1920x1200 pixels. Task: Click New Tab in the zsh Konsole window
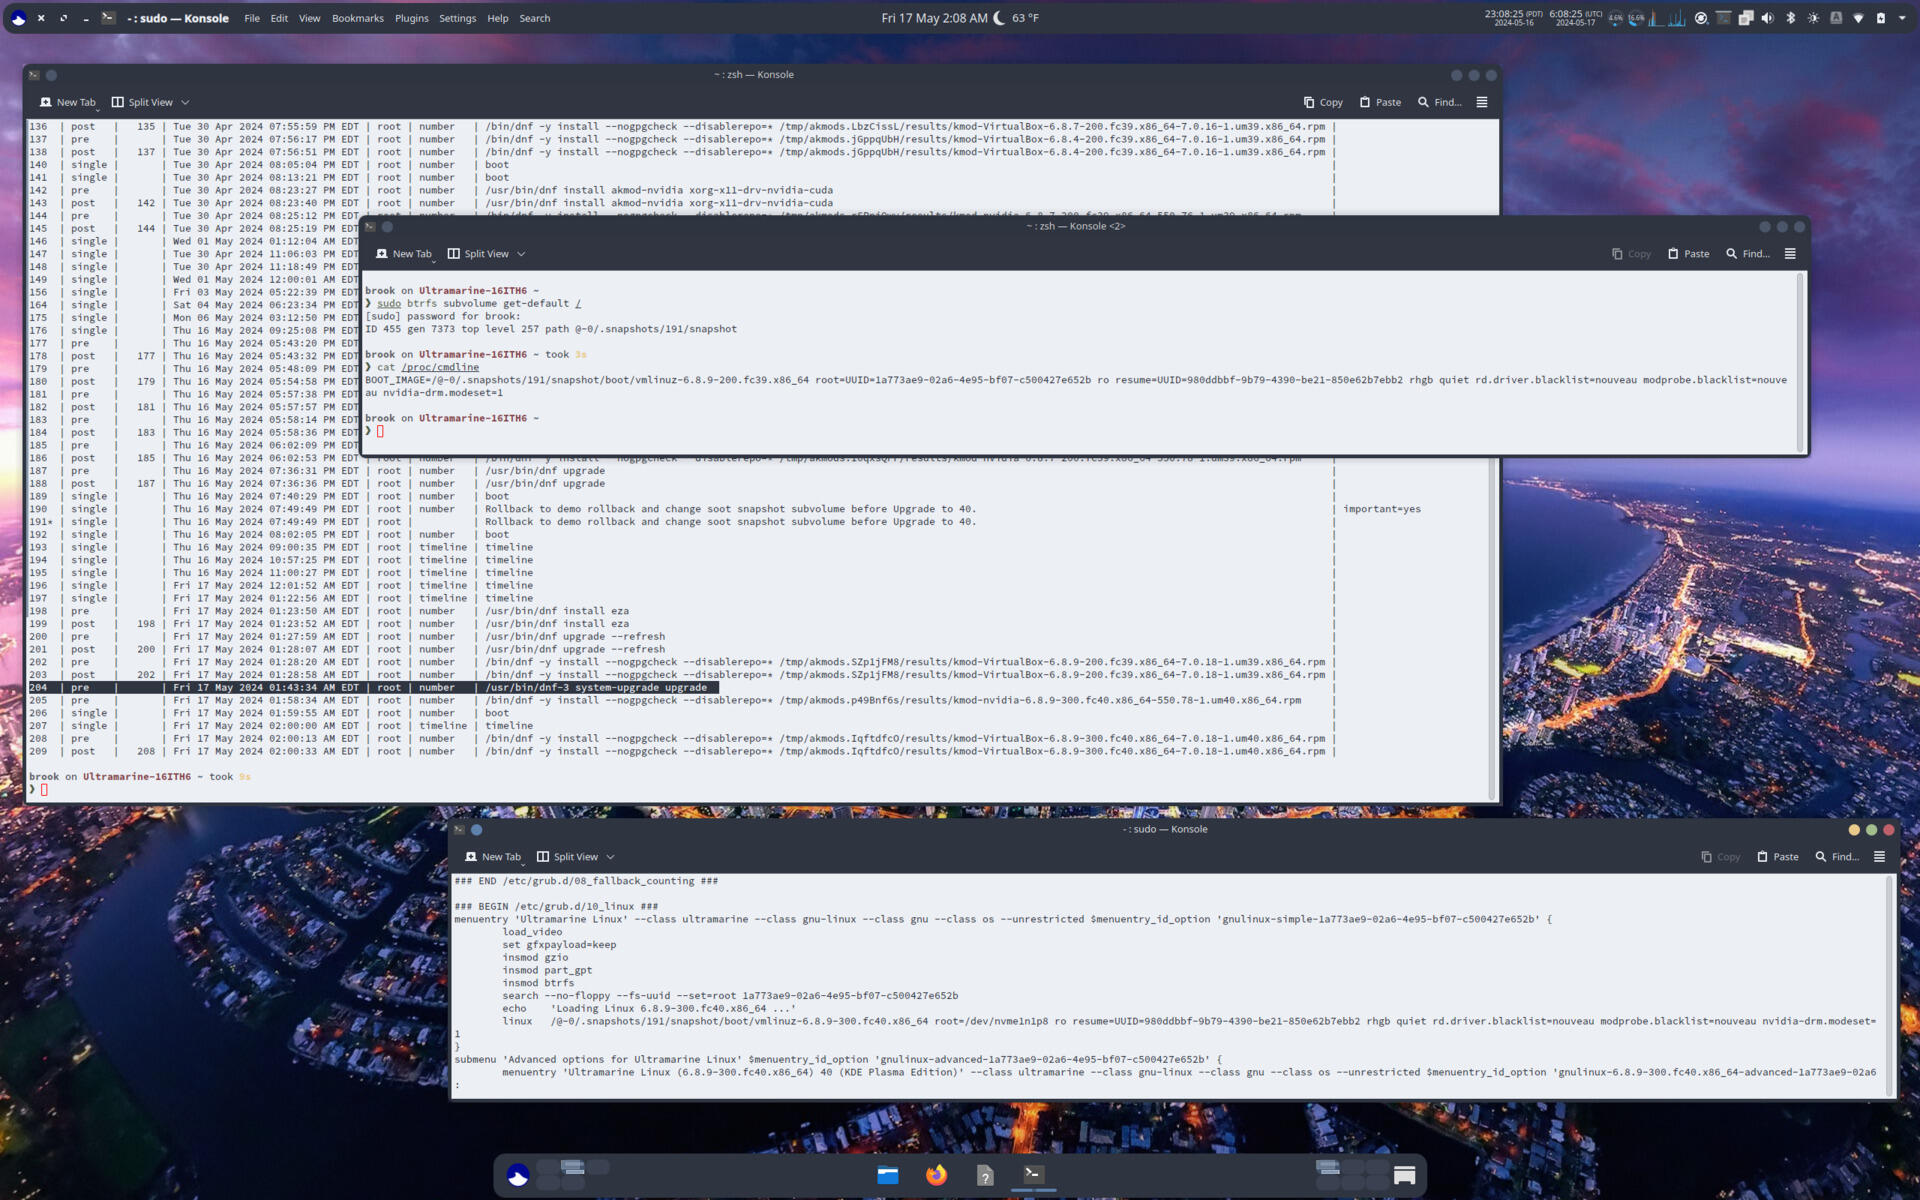68,102
